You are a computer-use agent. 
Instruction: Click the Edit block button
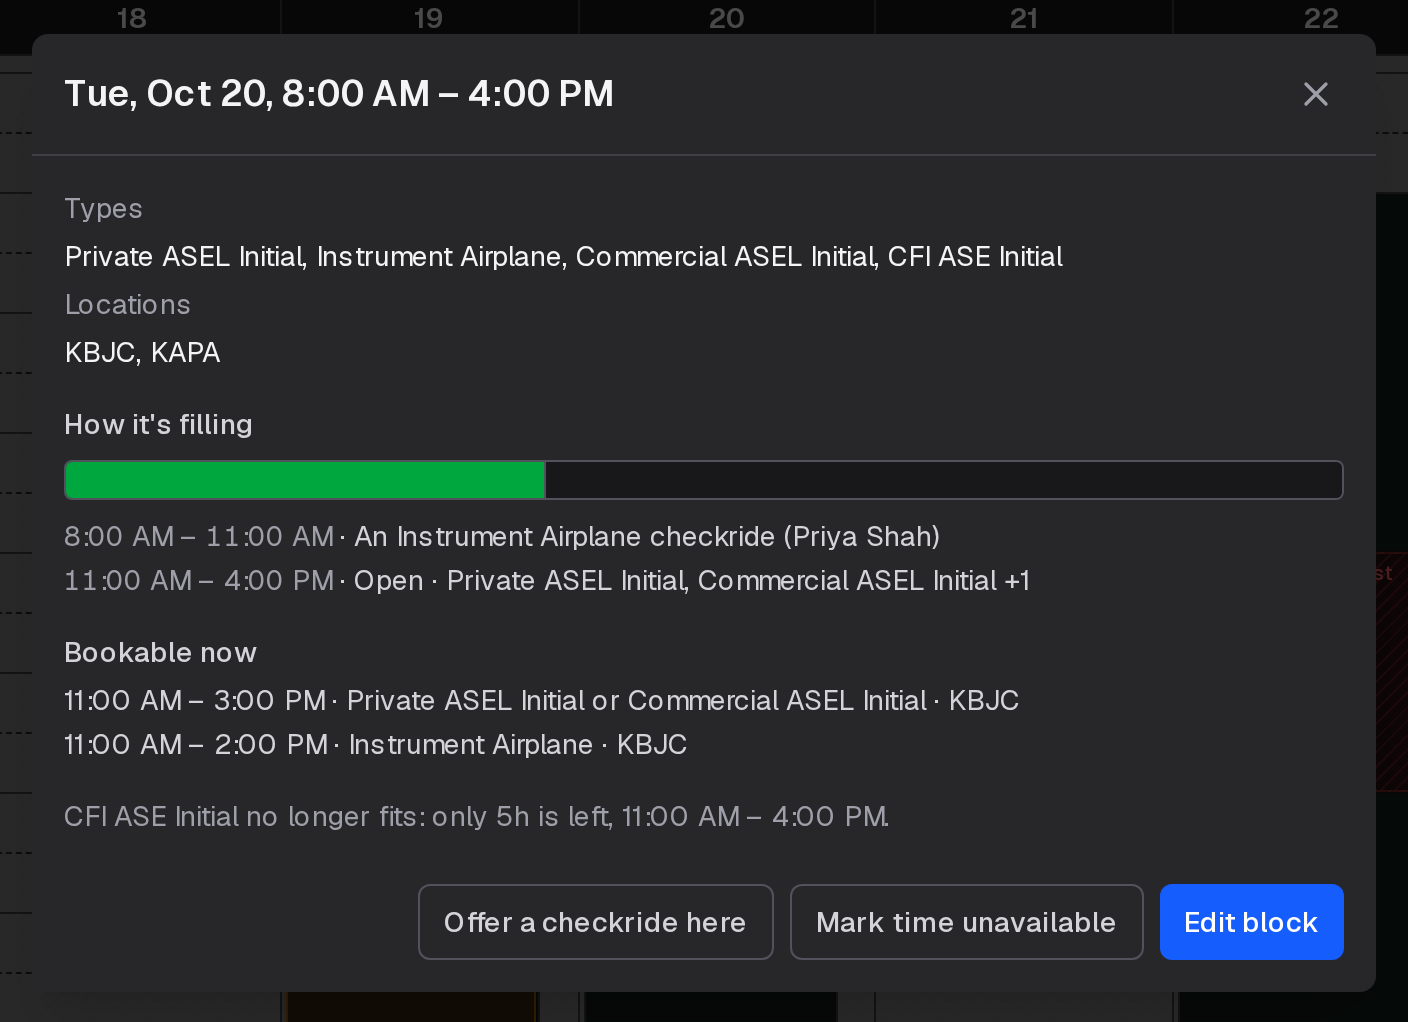tap(1251, 922)
